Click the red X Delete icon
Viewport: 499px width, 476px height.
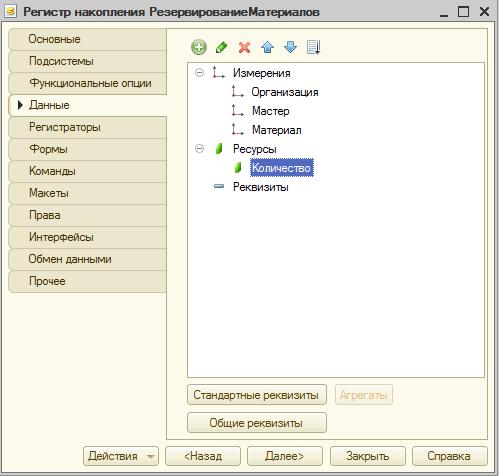tap(244, 47)
